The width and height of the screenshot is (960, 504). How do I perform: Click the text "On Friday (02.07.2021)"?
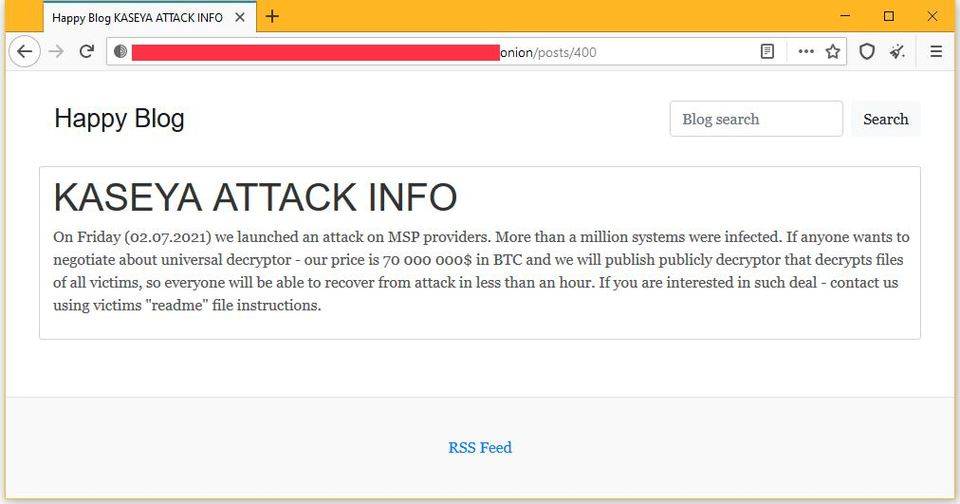[x=132, y=237]
